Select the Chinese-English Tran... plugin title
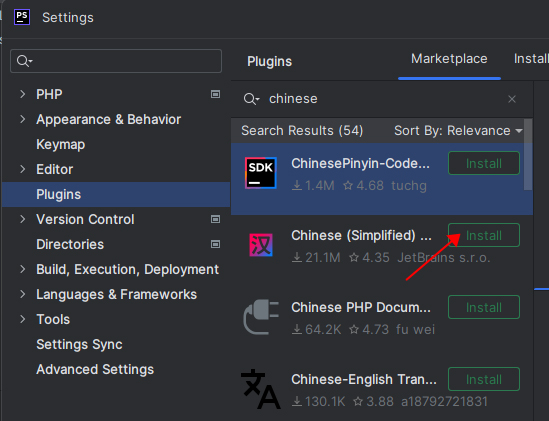The height and width of the screenshot is (421, 549). [364, 379]
